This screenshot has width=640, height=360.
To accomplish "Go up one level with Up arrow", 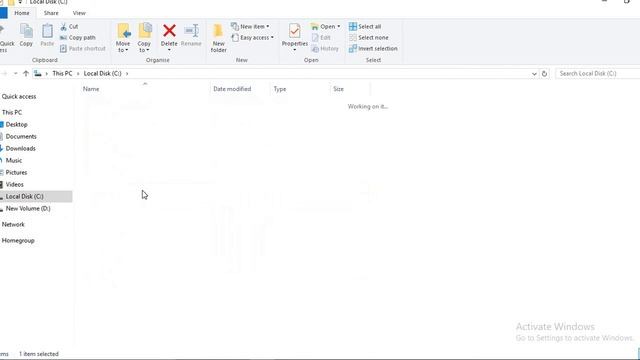I will tap(26, 73).
